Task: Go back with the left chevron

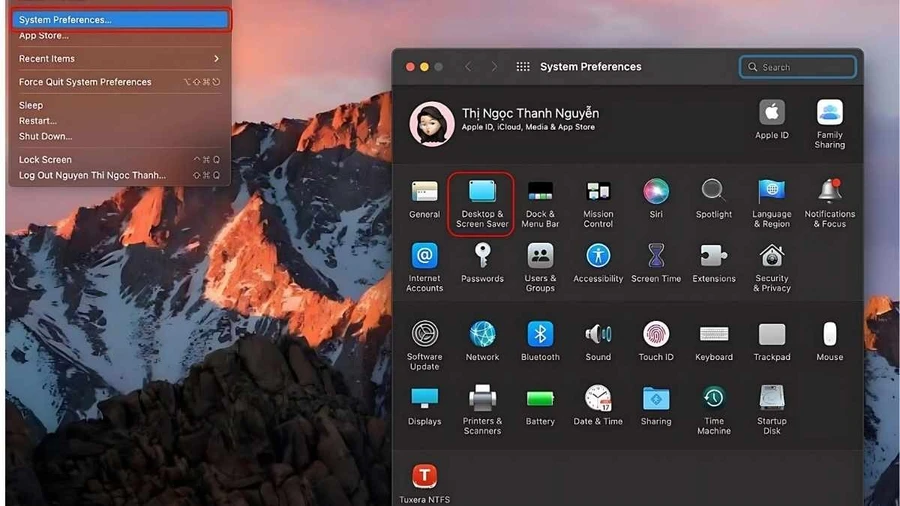Action: (x=468, y=67)
